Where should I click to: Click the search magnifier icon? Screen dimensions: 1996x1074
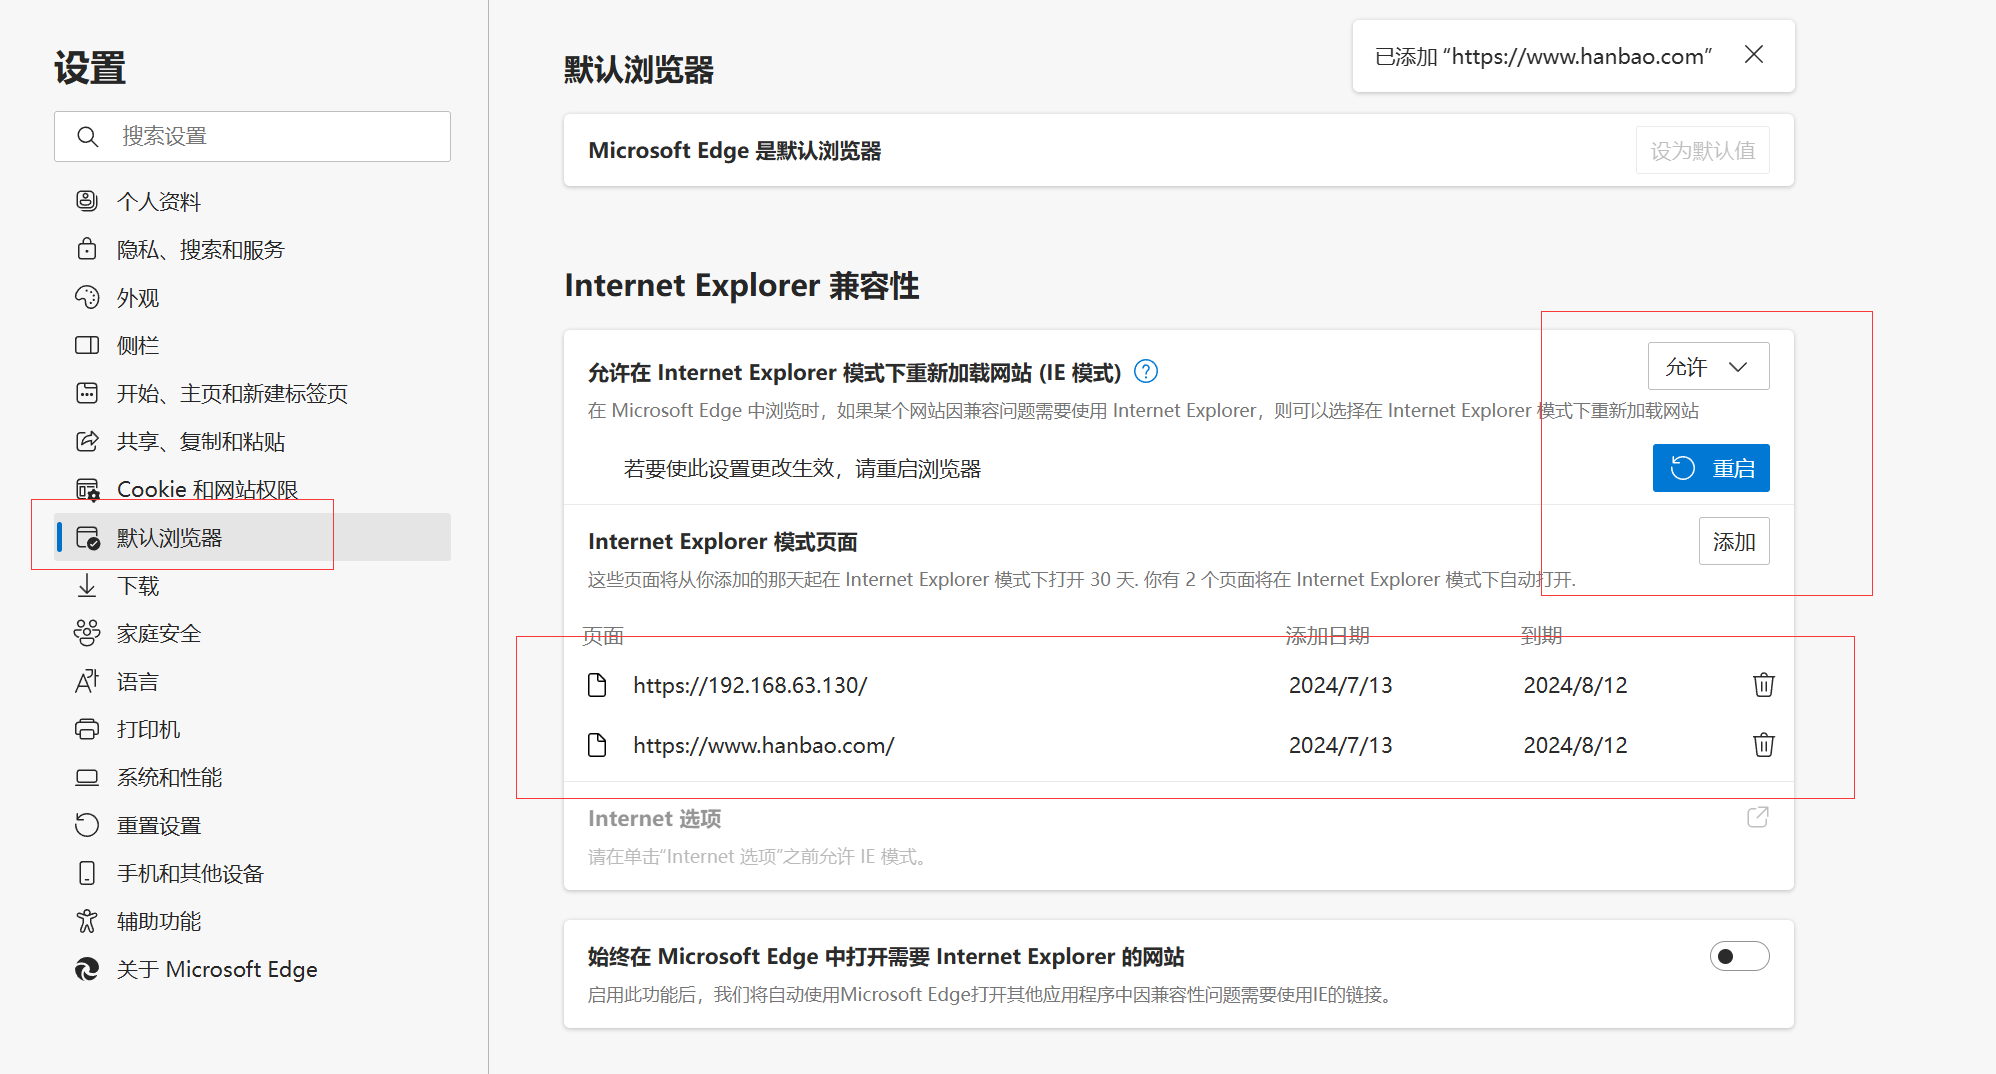click(x=88, y=136)
